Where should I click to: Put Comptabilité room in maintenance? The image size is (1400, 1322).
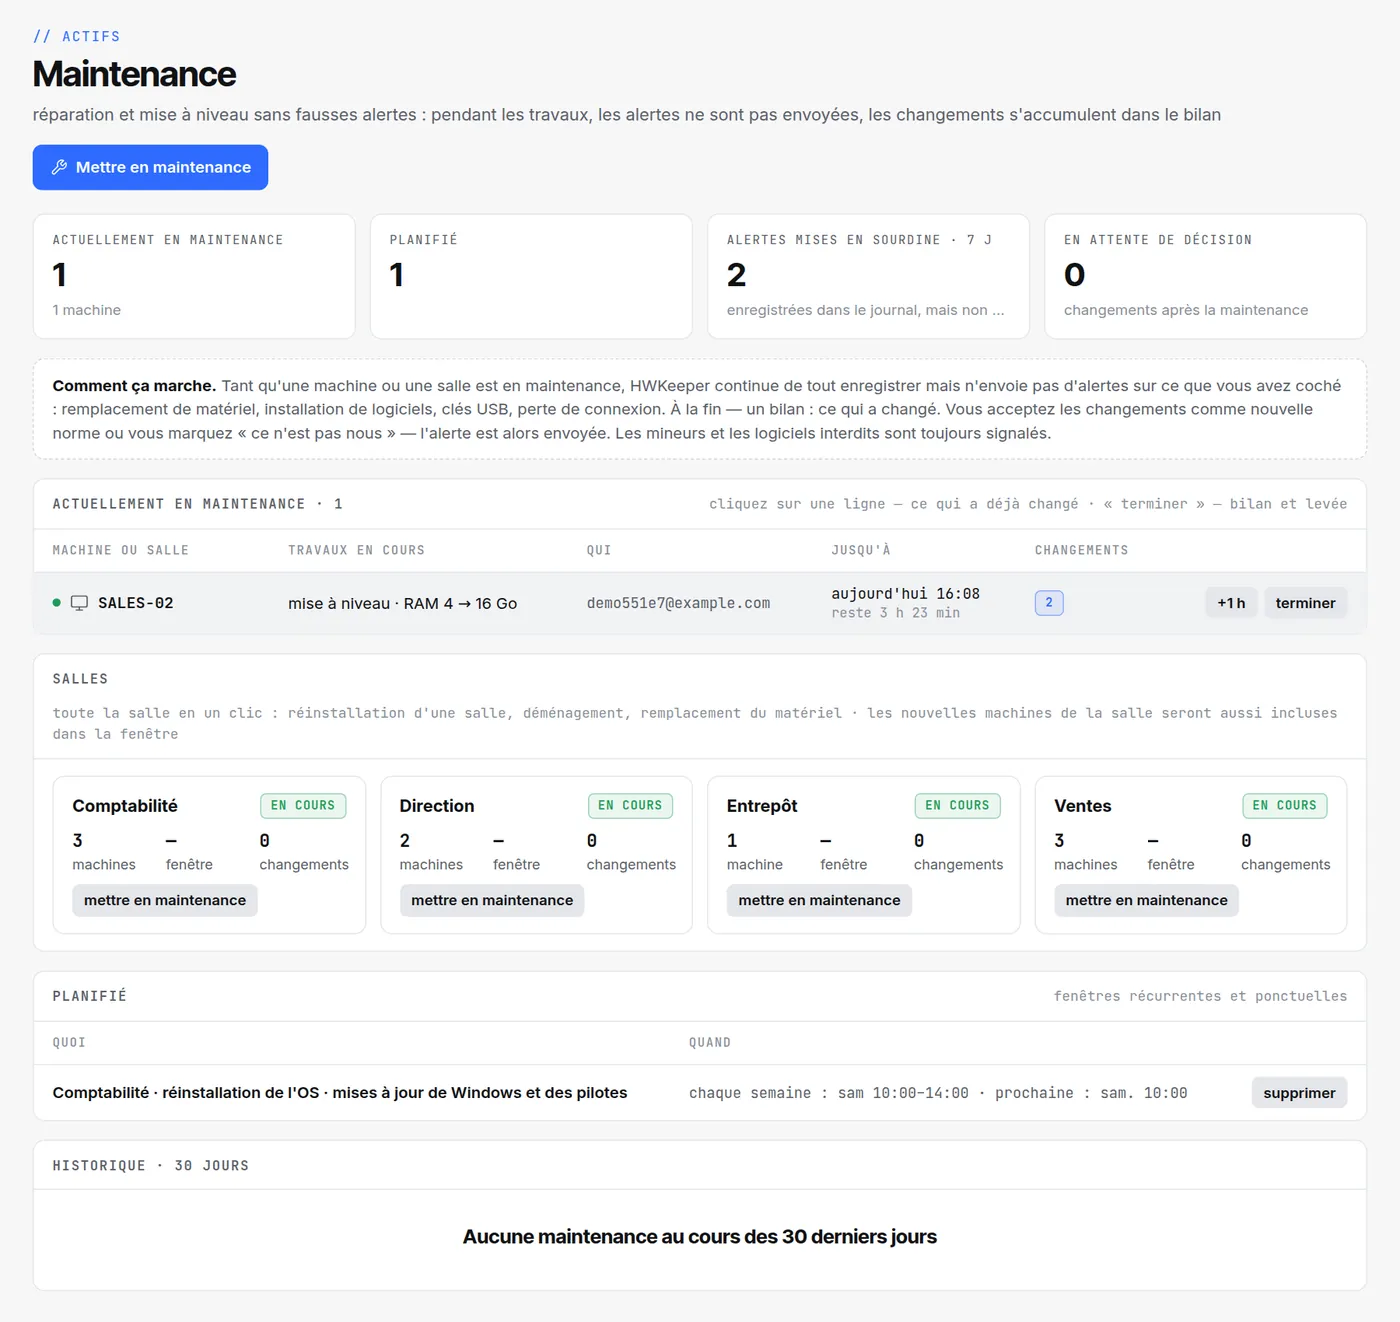point(165,900)
